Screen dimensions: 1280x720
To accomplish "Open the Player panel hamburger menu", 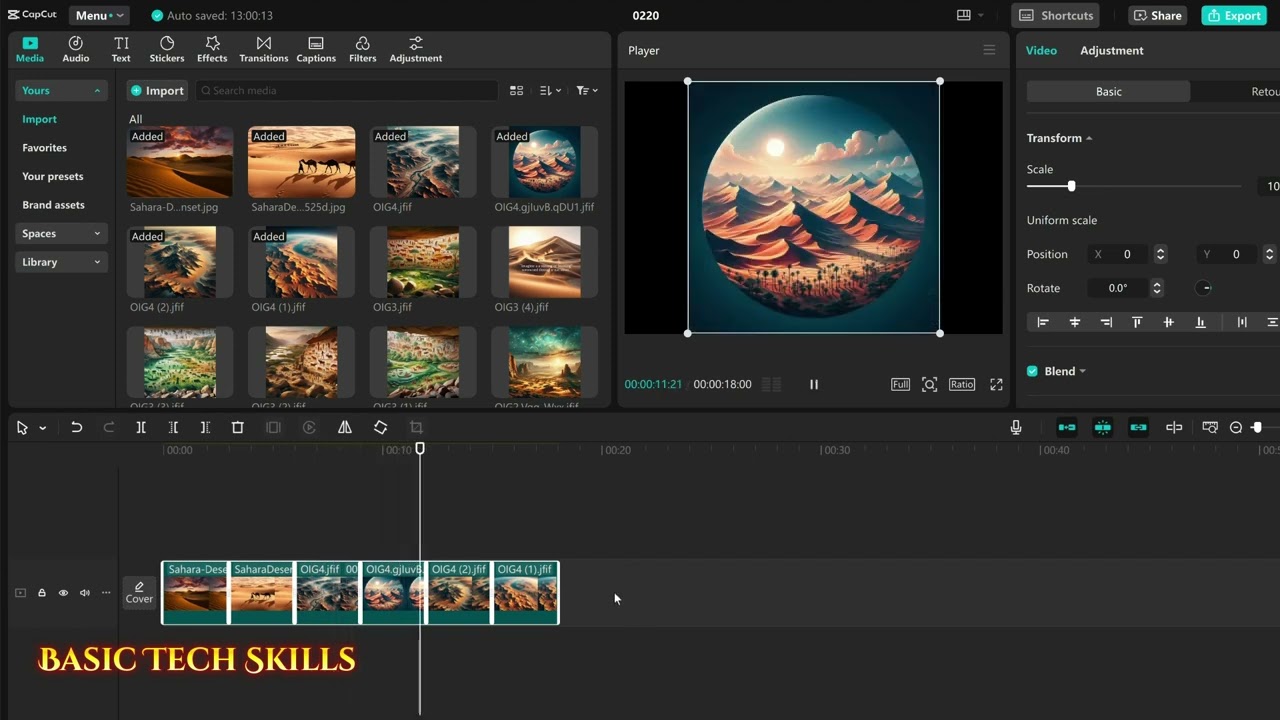I will tap(989, 50).
